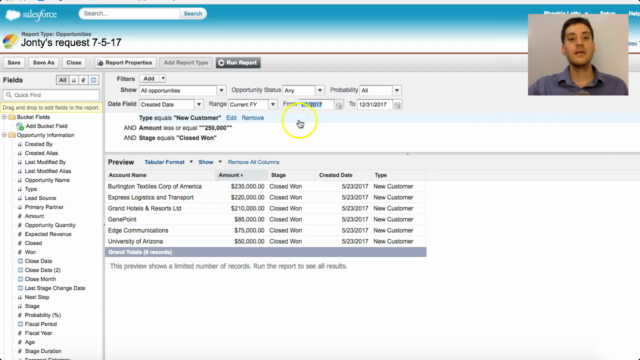This screenshot has width=640, height=360.
Task: Select Grand Hotels & Resorts Ltd cell
Action: pyautogui.click(x=144, y=209)
